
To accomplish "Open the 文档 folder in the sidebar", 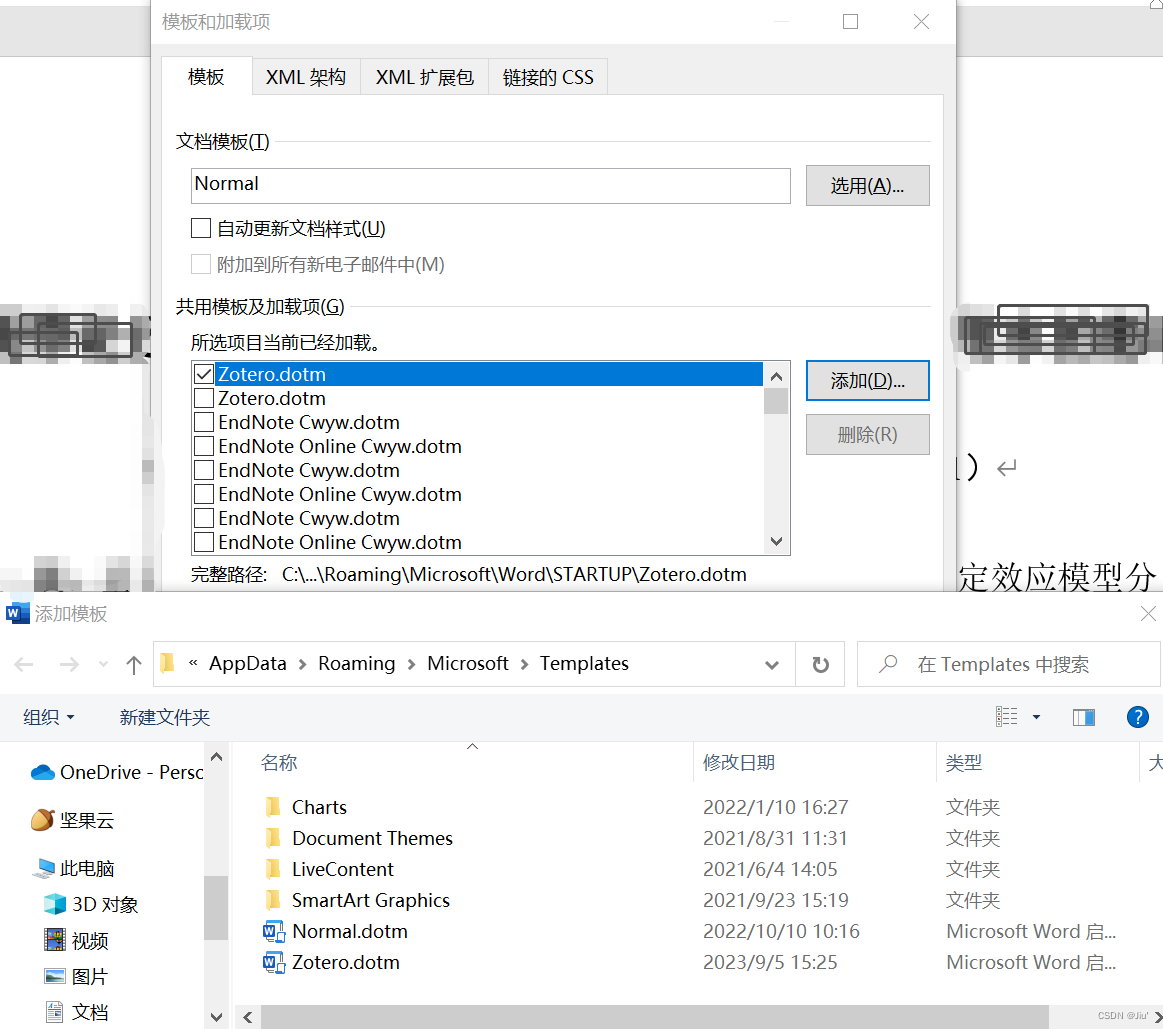I will [x=76, y=1012].
